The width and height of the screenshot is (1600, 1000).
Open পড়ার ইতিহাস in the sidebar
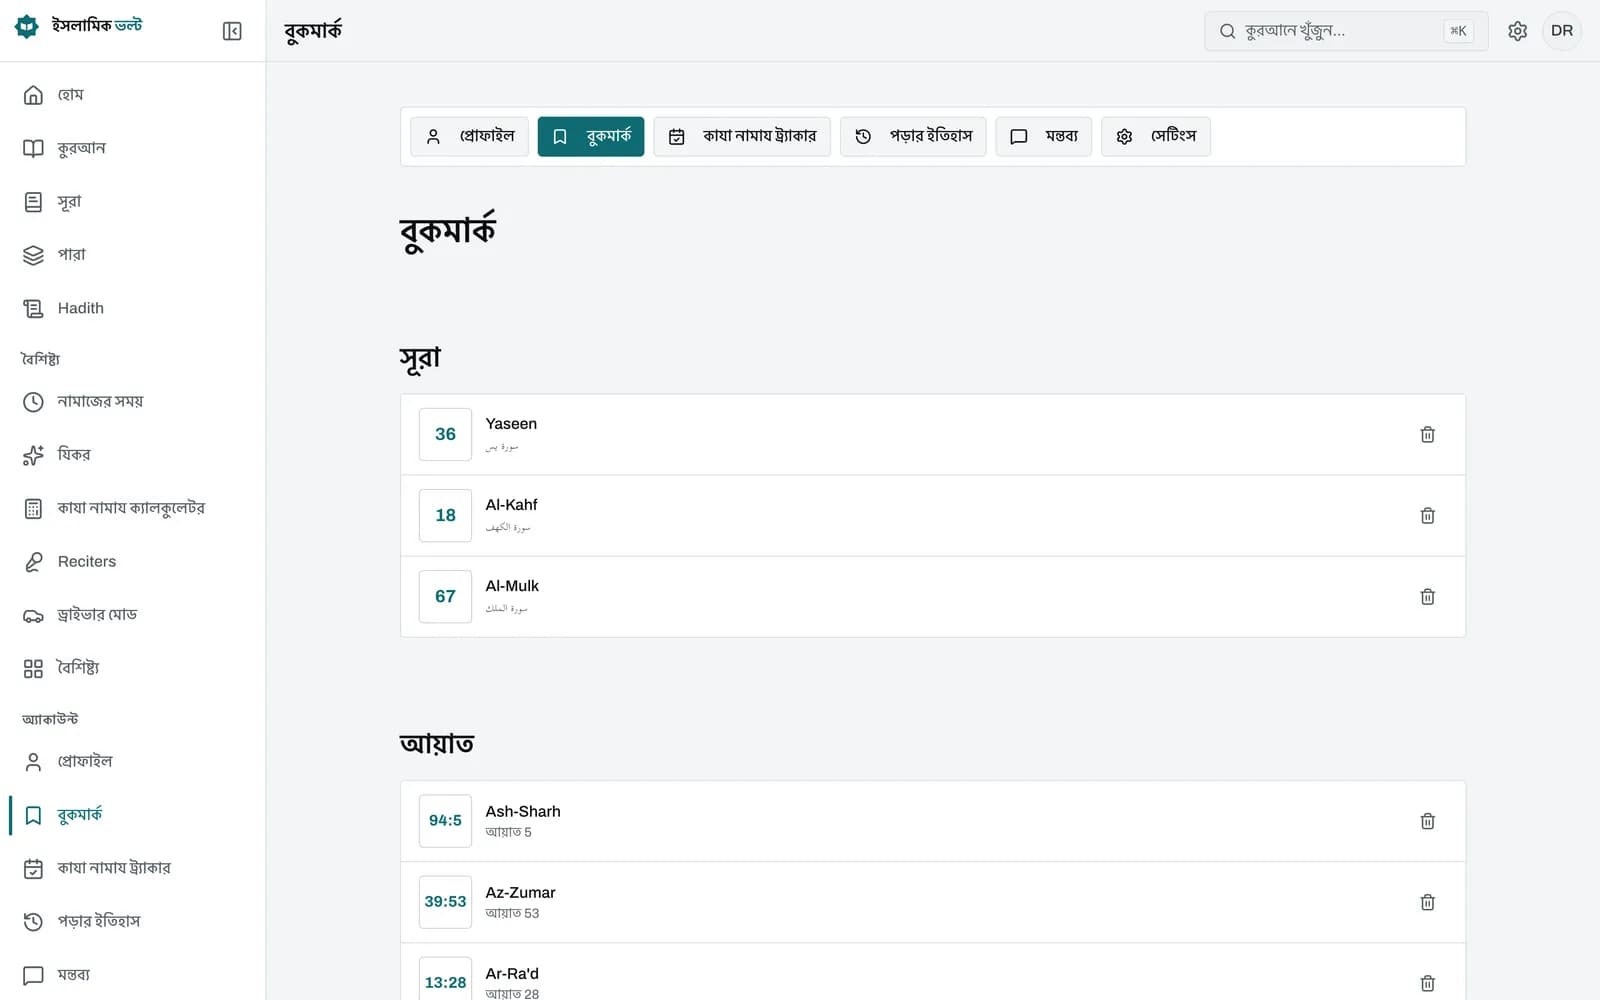pos(133,922)
